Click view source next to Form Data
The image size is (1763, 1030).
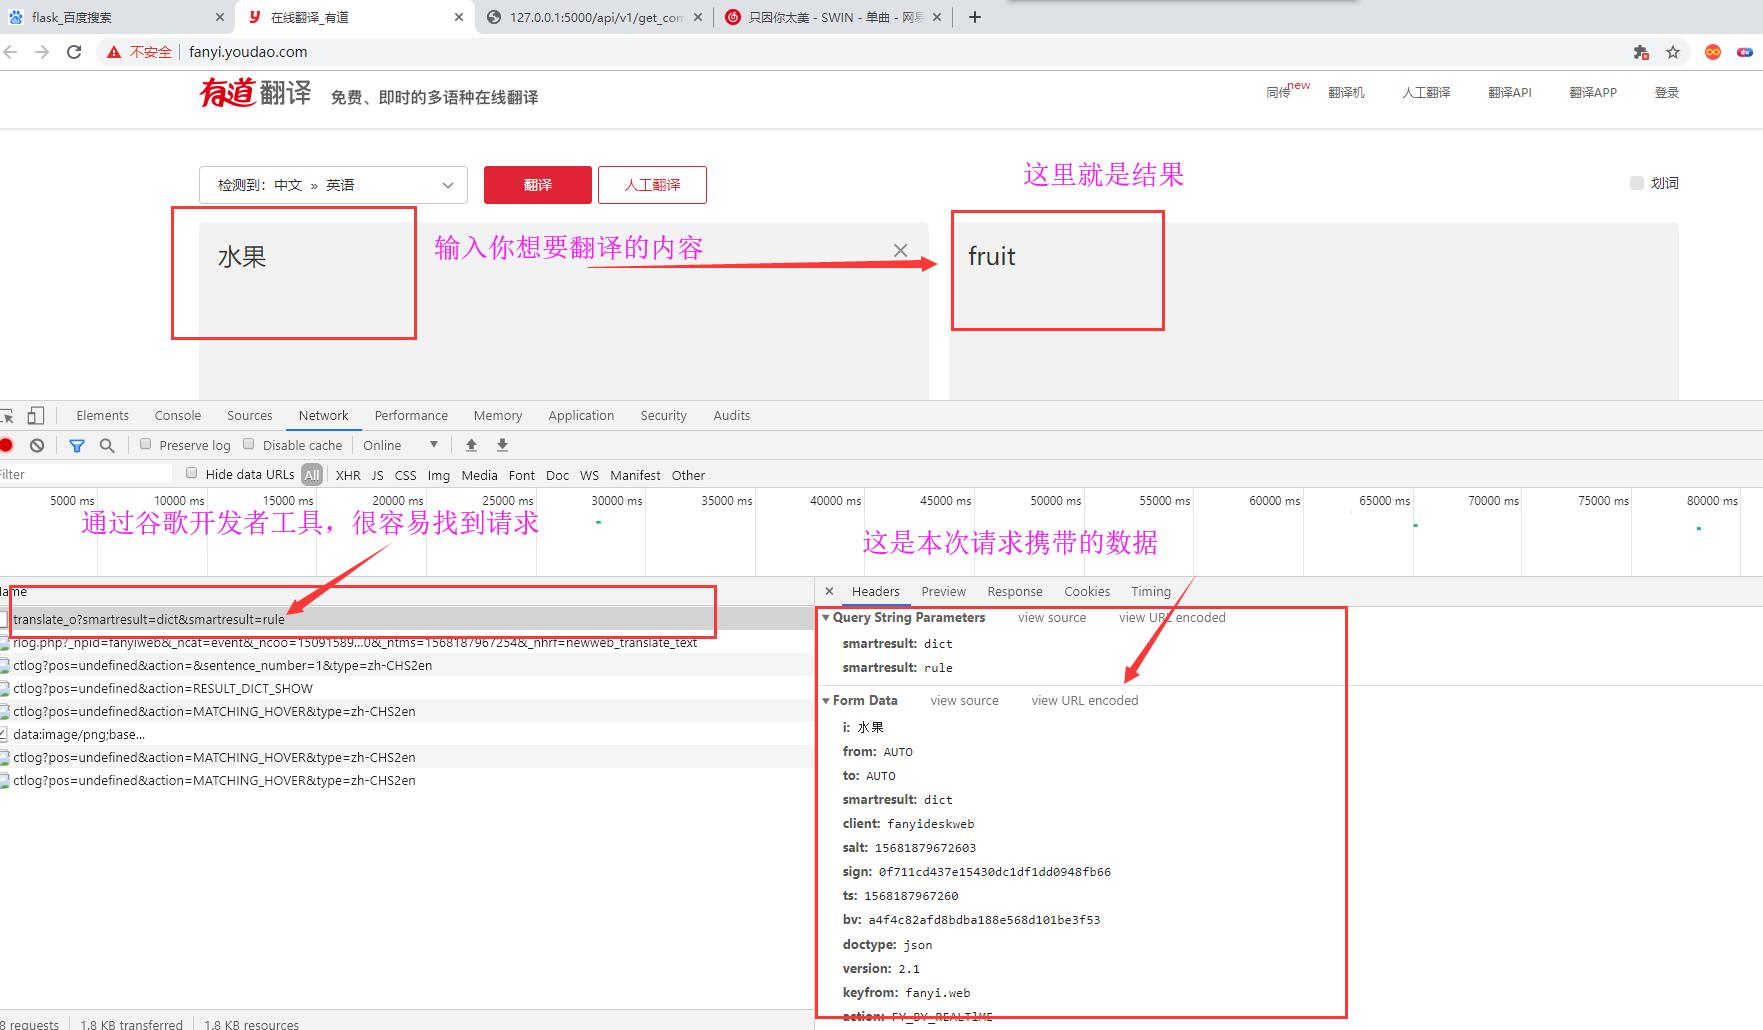[x=964, y=701]
